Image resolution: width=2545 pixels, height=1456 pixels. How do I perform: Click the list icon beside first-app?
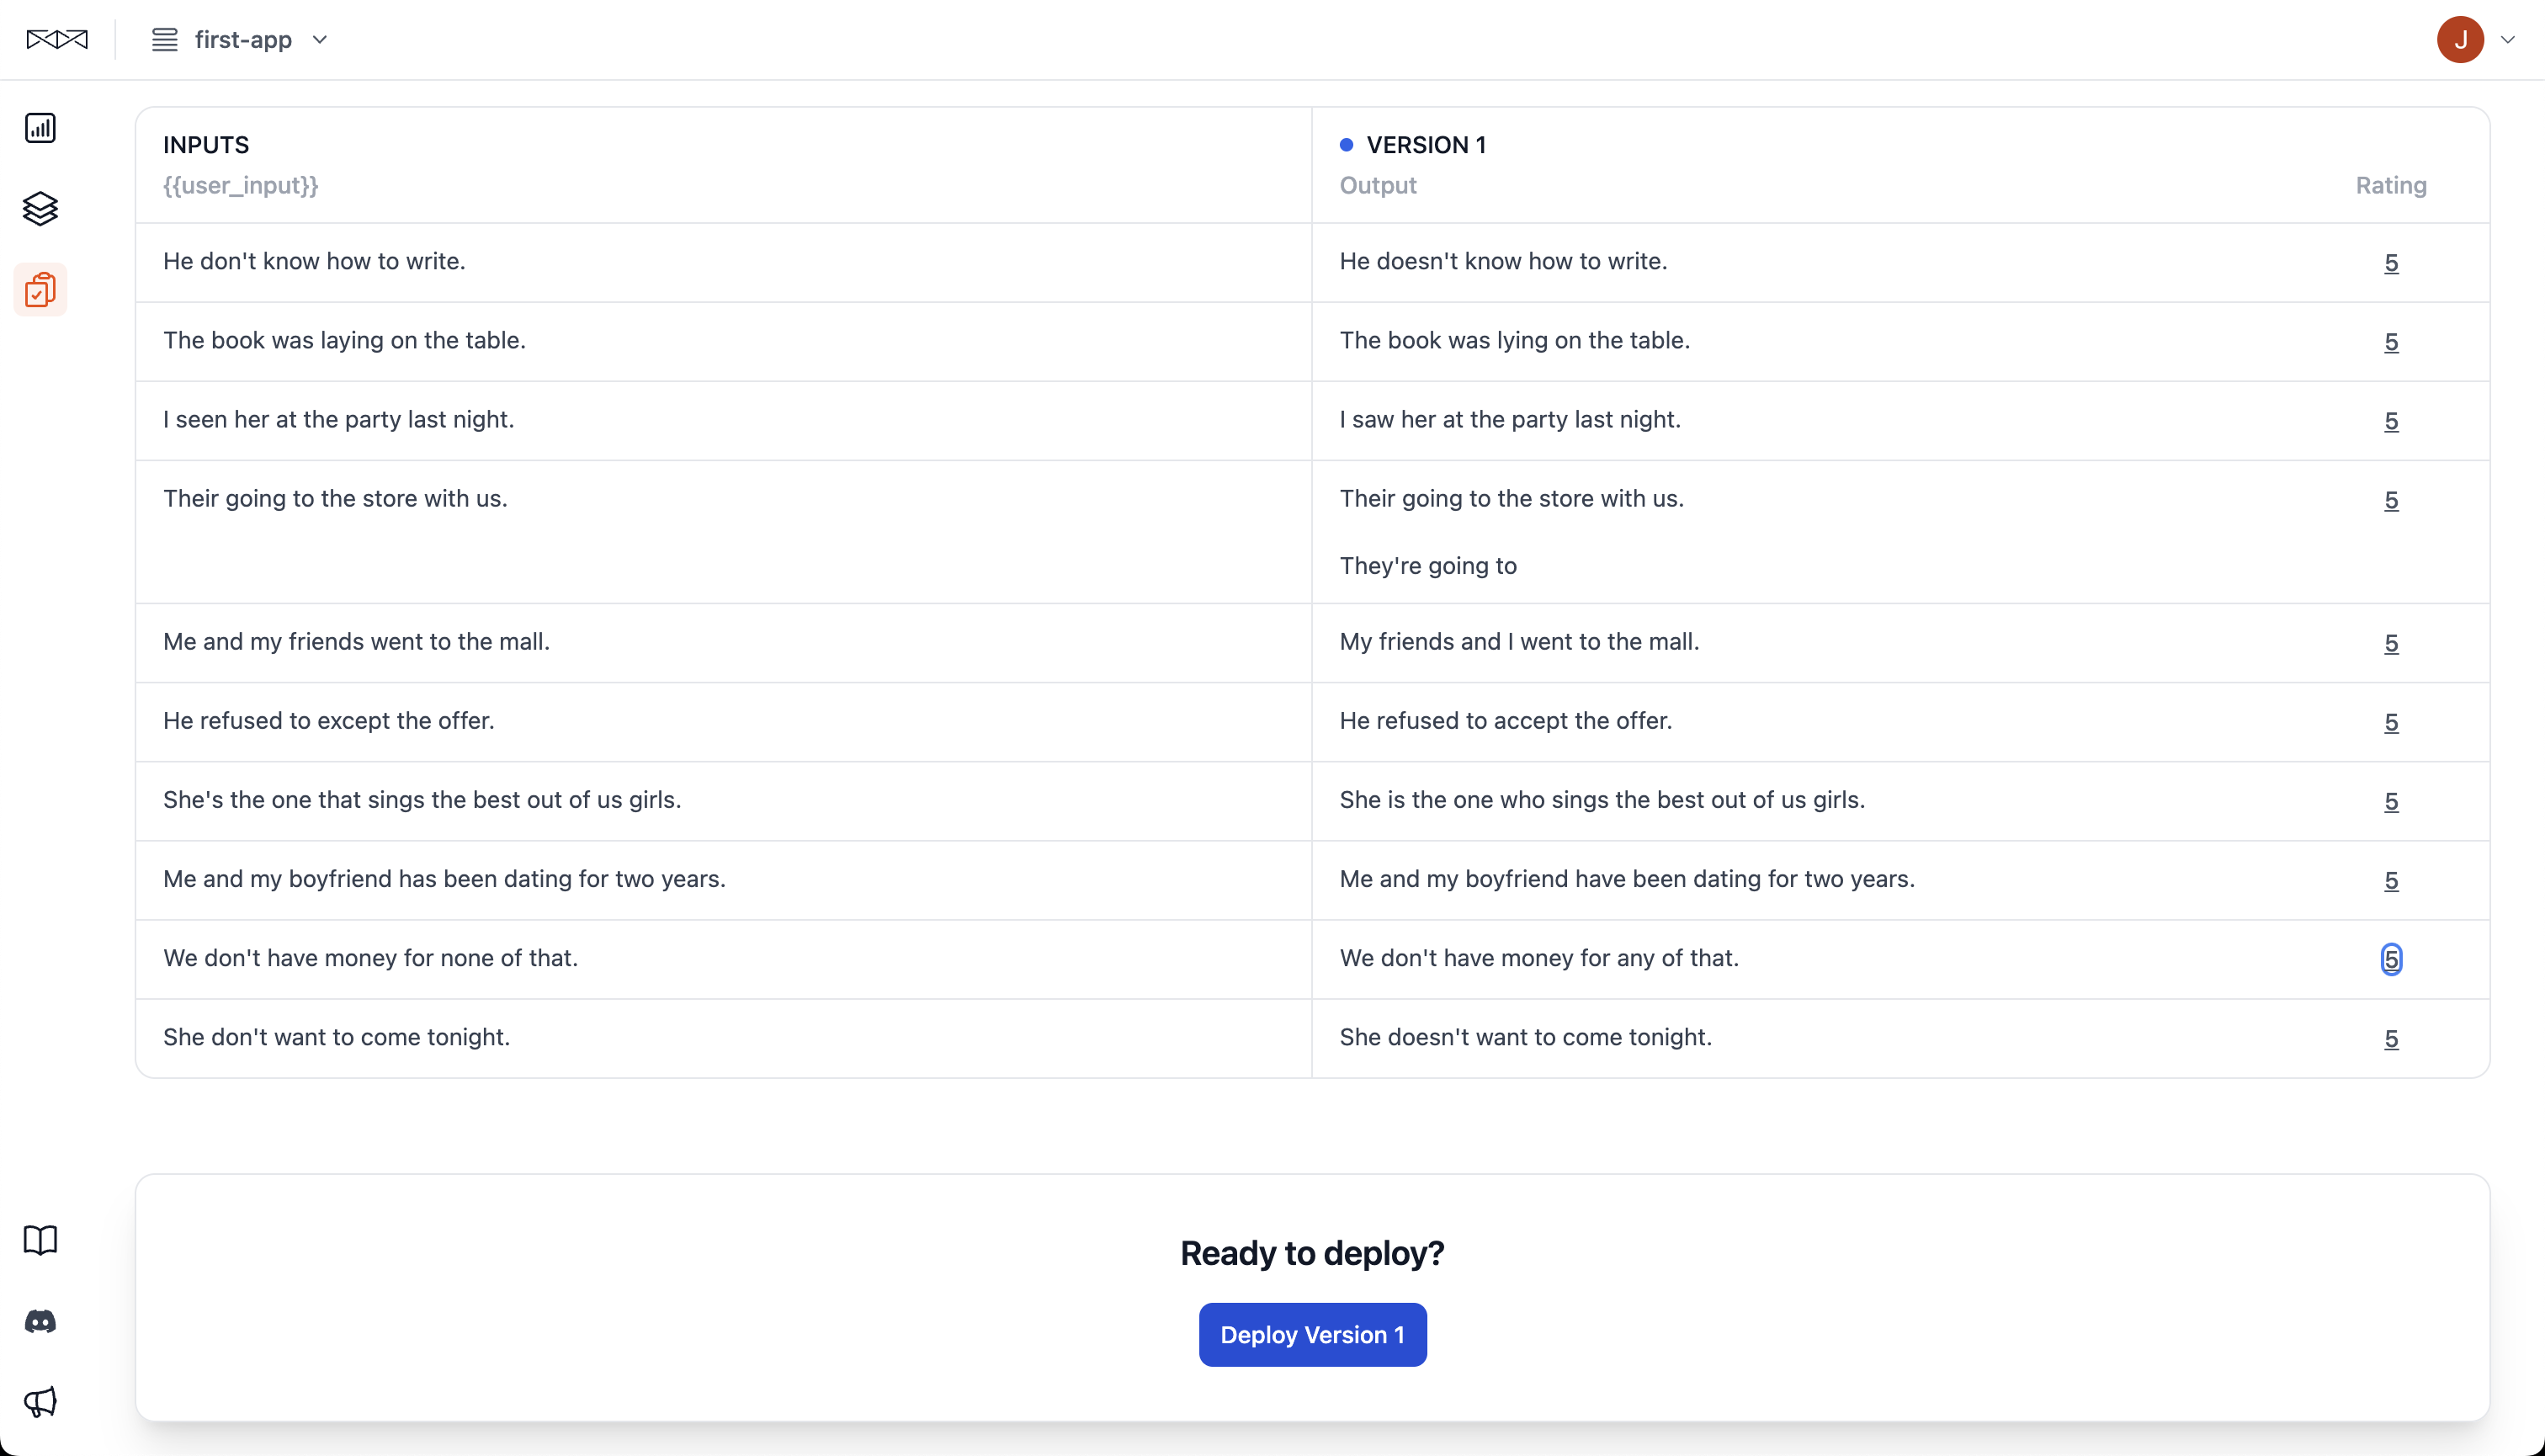164,39
